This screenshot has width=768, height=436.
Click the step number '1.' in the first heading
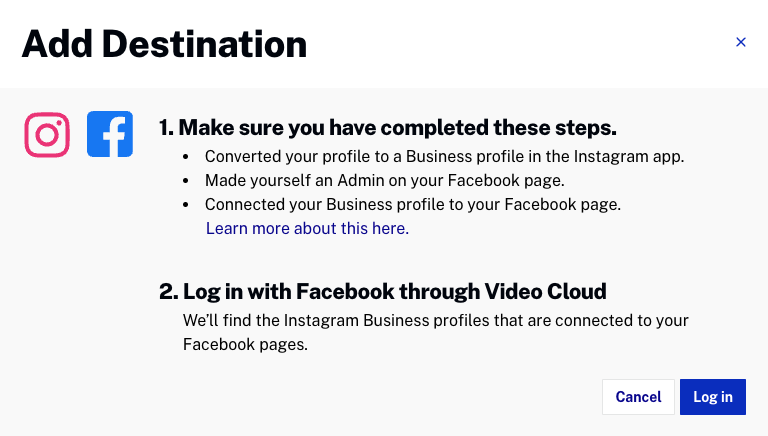(166, 128)
